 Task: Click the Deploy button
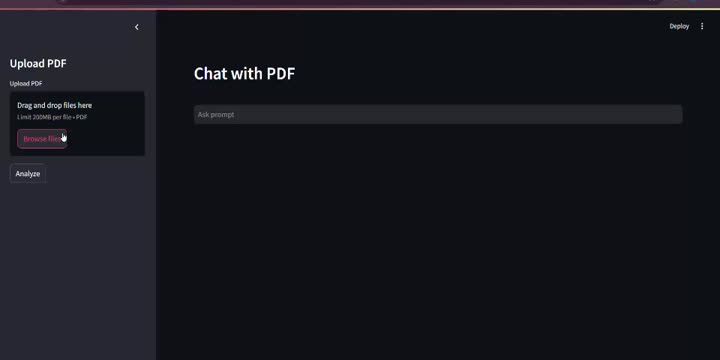(x=679, y=26)
